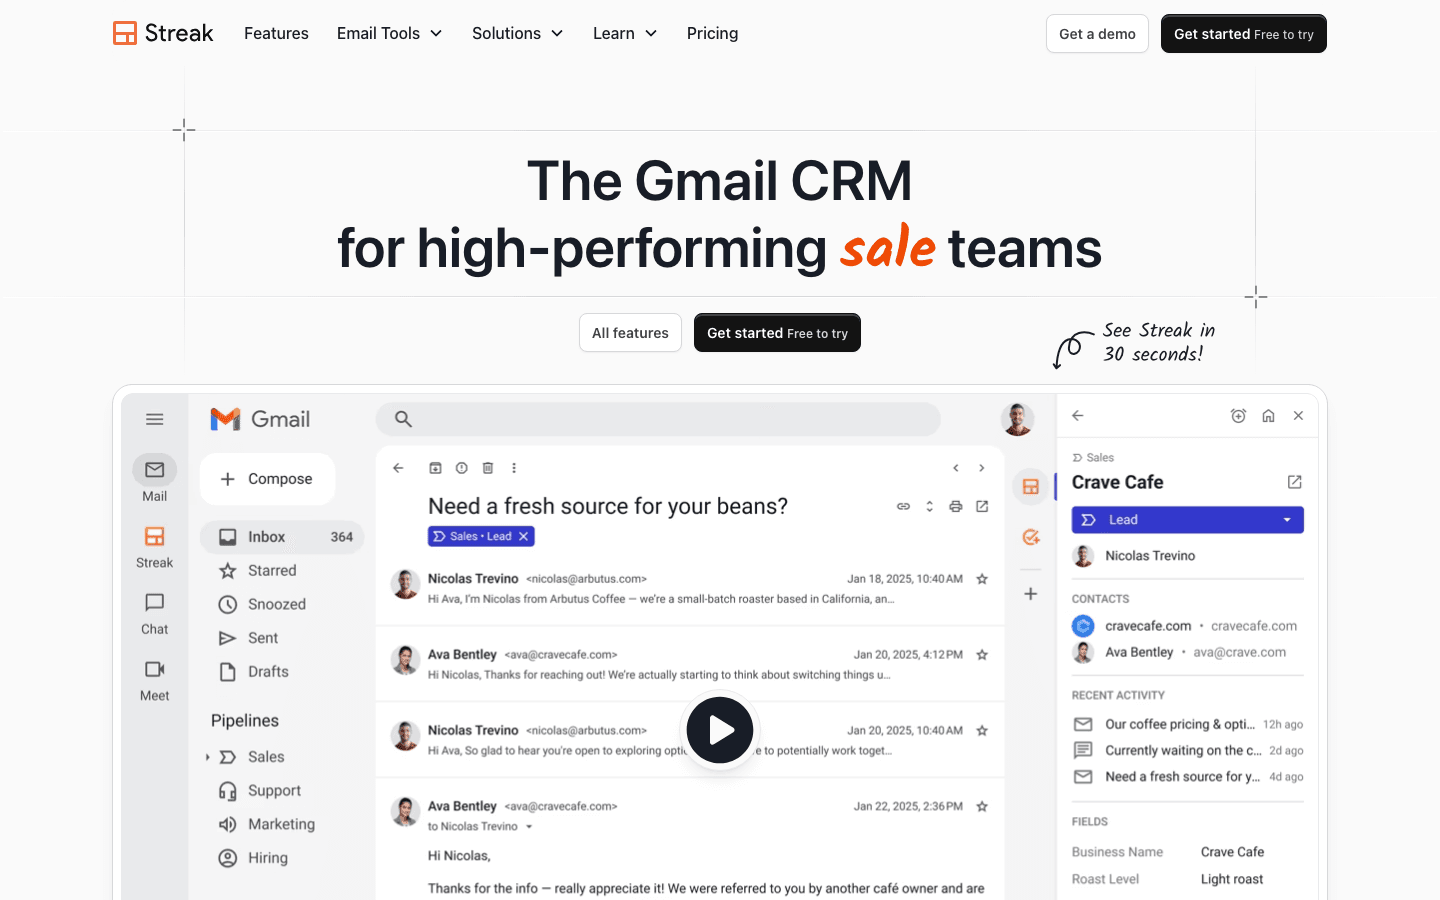Screen dimensions: 1440x900
Task: Open the Lead stage dropdown
Action: click(x=1287, y=520)
